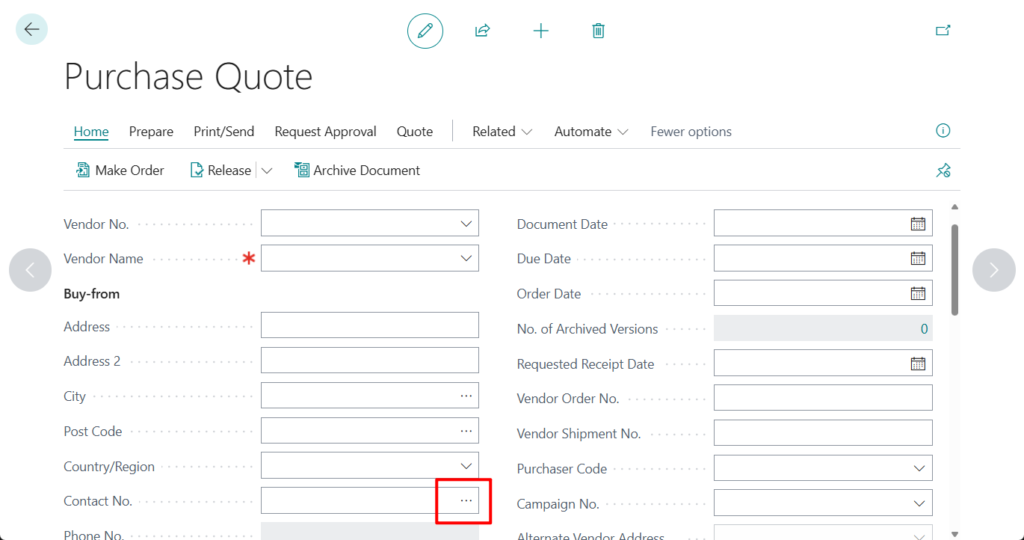Open the Related menu
The width and height of the screenshot is (1024, 540).
(x=502, y=132)
